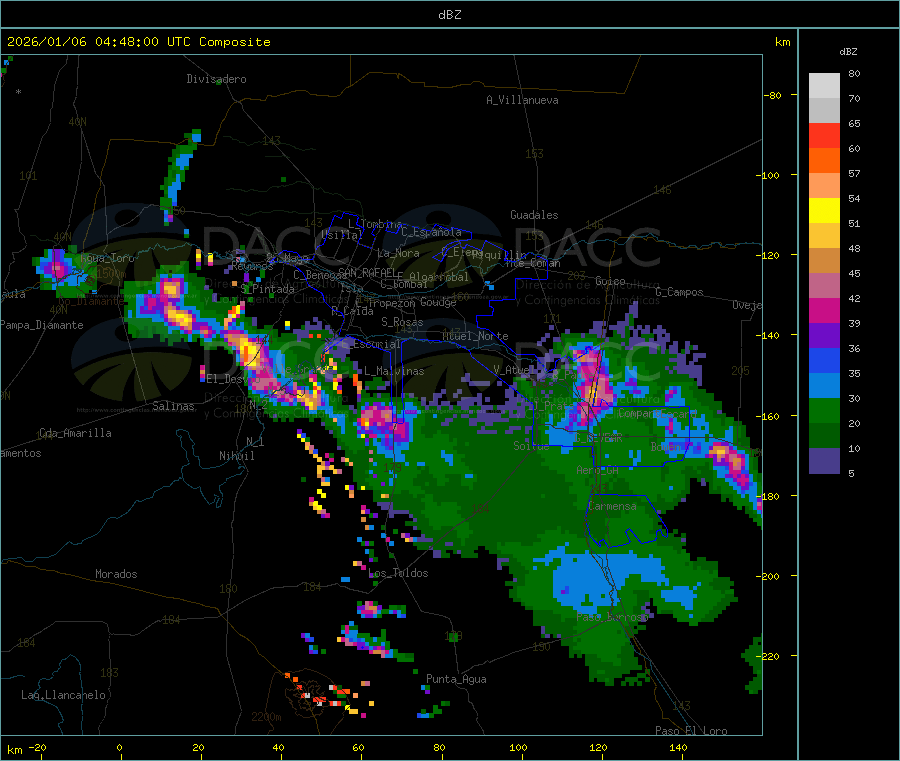This screenshot has width=900, height=761.
Task: Pick the bright green 20–30 dBZ swatch
Action: point(824,411)
